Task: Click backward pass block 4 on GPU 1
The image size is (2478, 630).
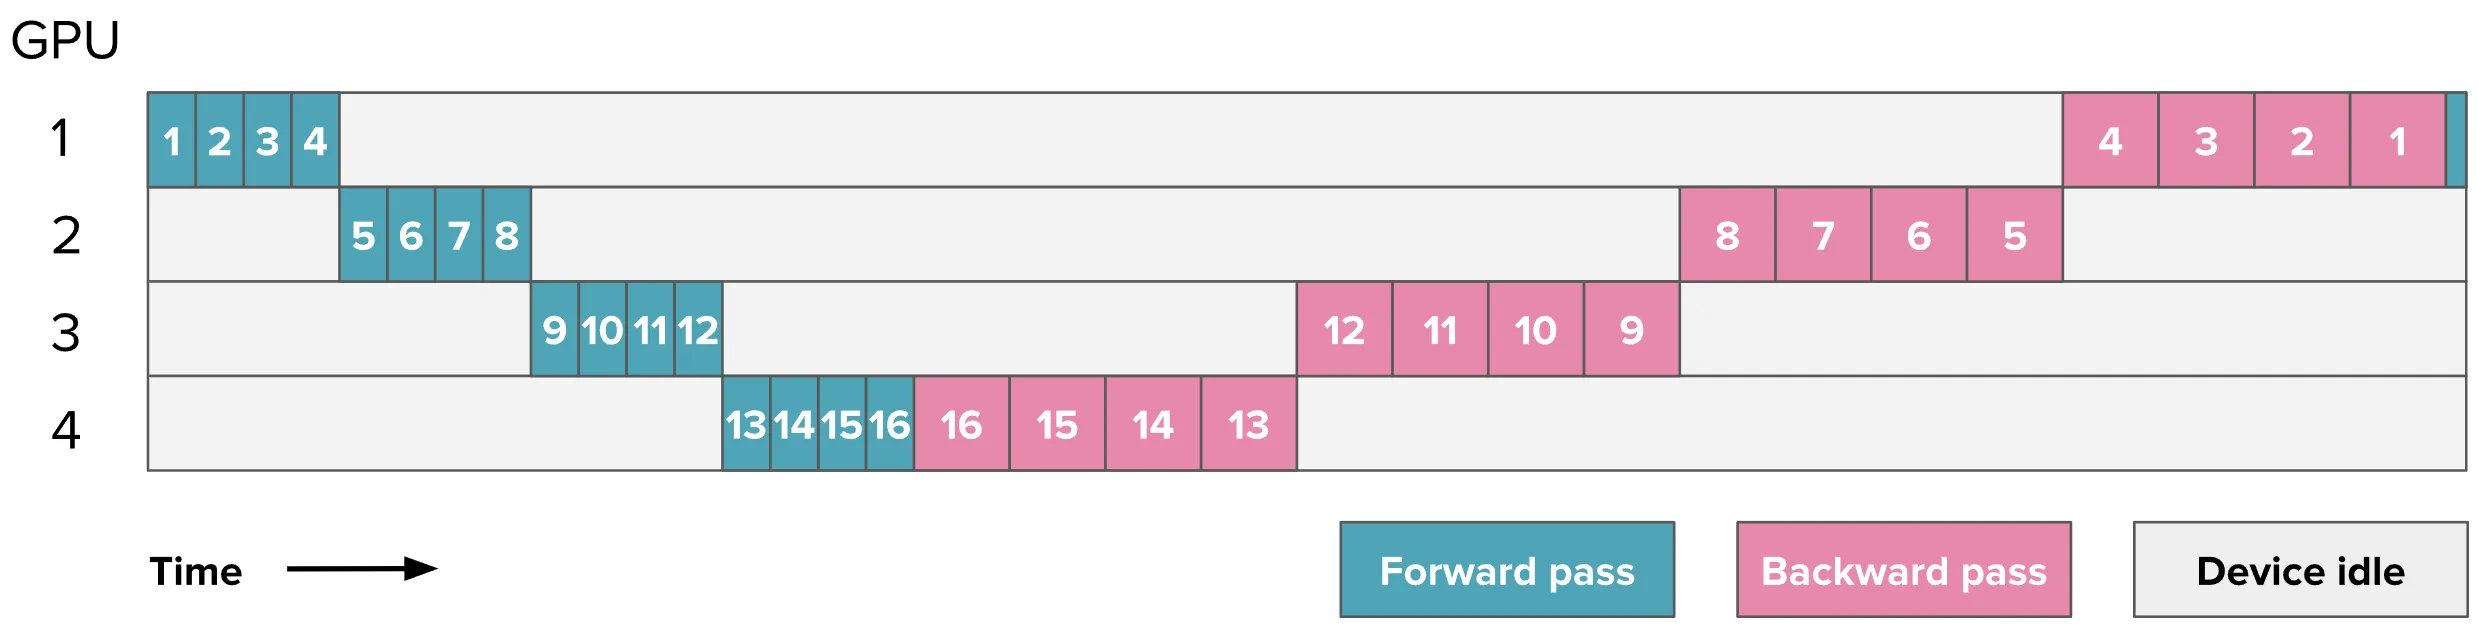Action: coord(2110,140)
